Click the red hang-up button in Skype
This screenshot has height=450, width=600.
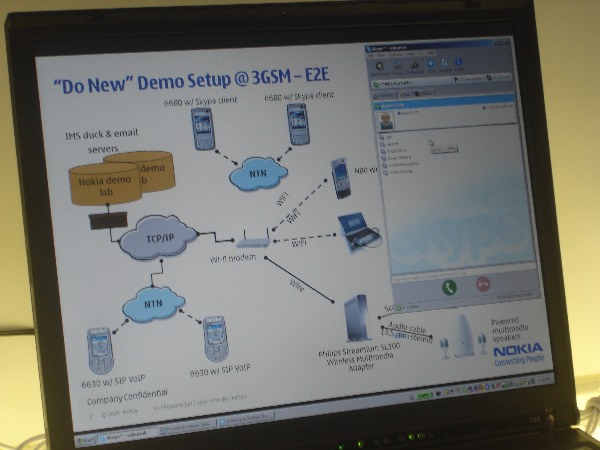tap(484, 284)
